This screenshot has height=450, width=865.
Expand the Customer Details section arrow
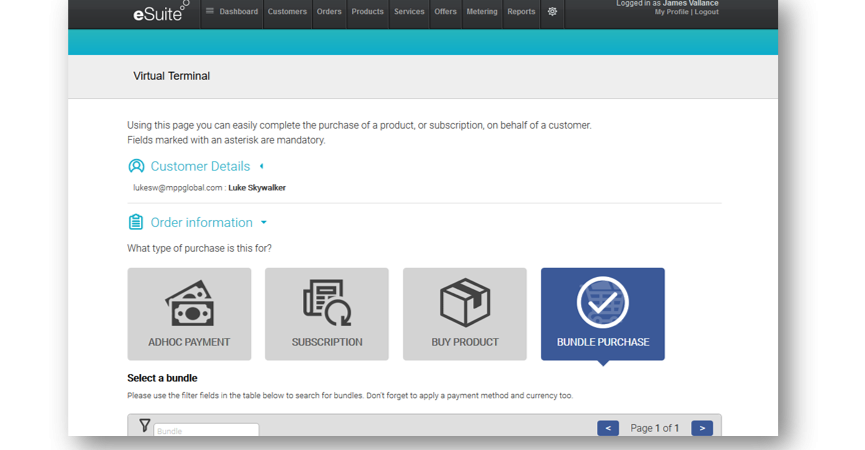262,166
